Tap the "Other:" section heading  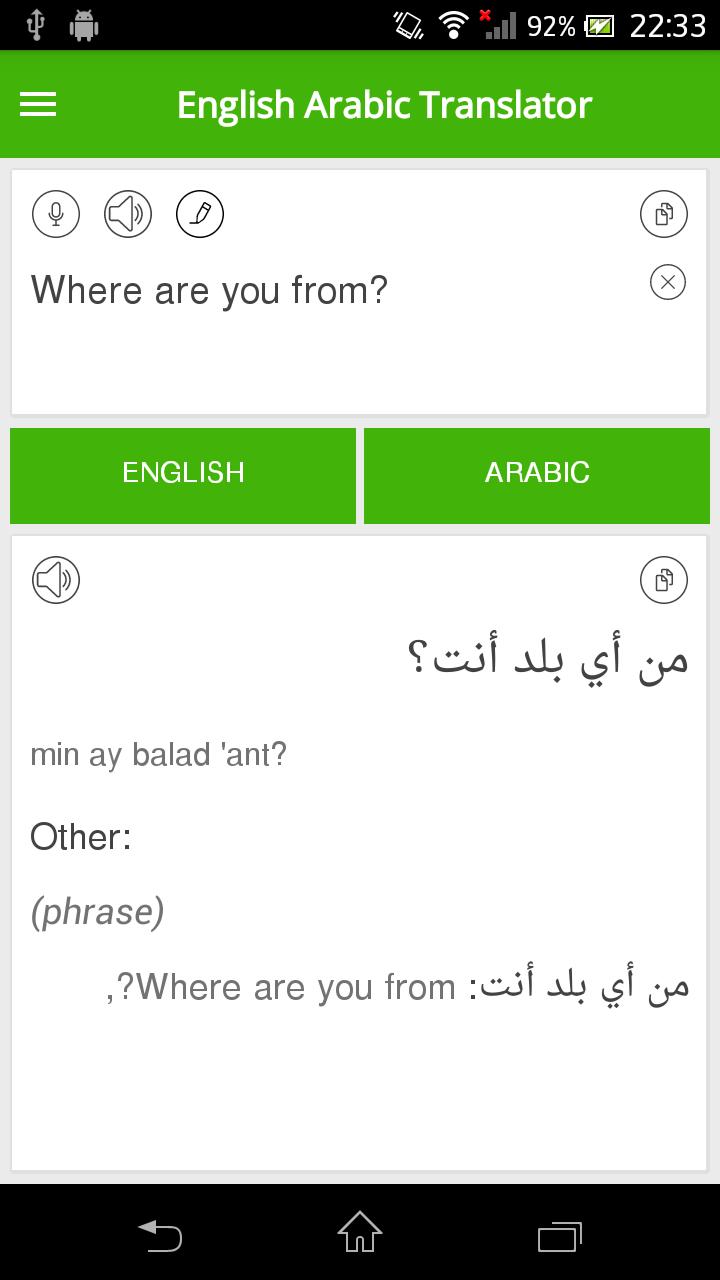tap(81, 837)
